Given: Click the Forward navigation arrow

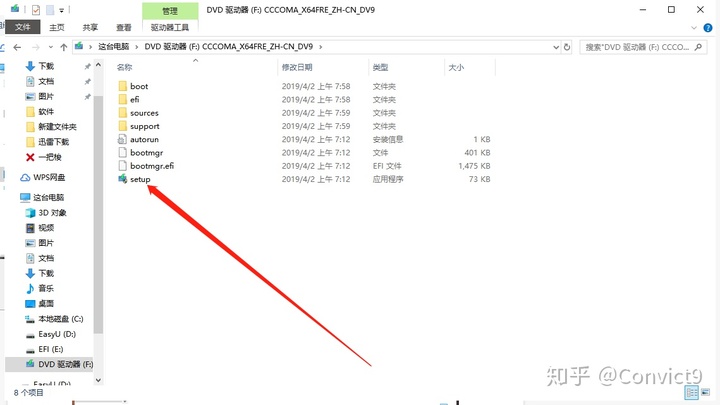Looking at the screenshot, I should 35,47.
